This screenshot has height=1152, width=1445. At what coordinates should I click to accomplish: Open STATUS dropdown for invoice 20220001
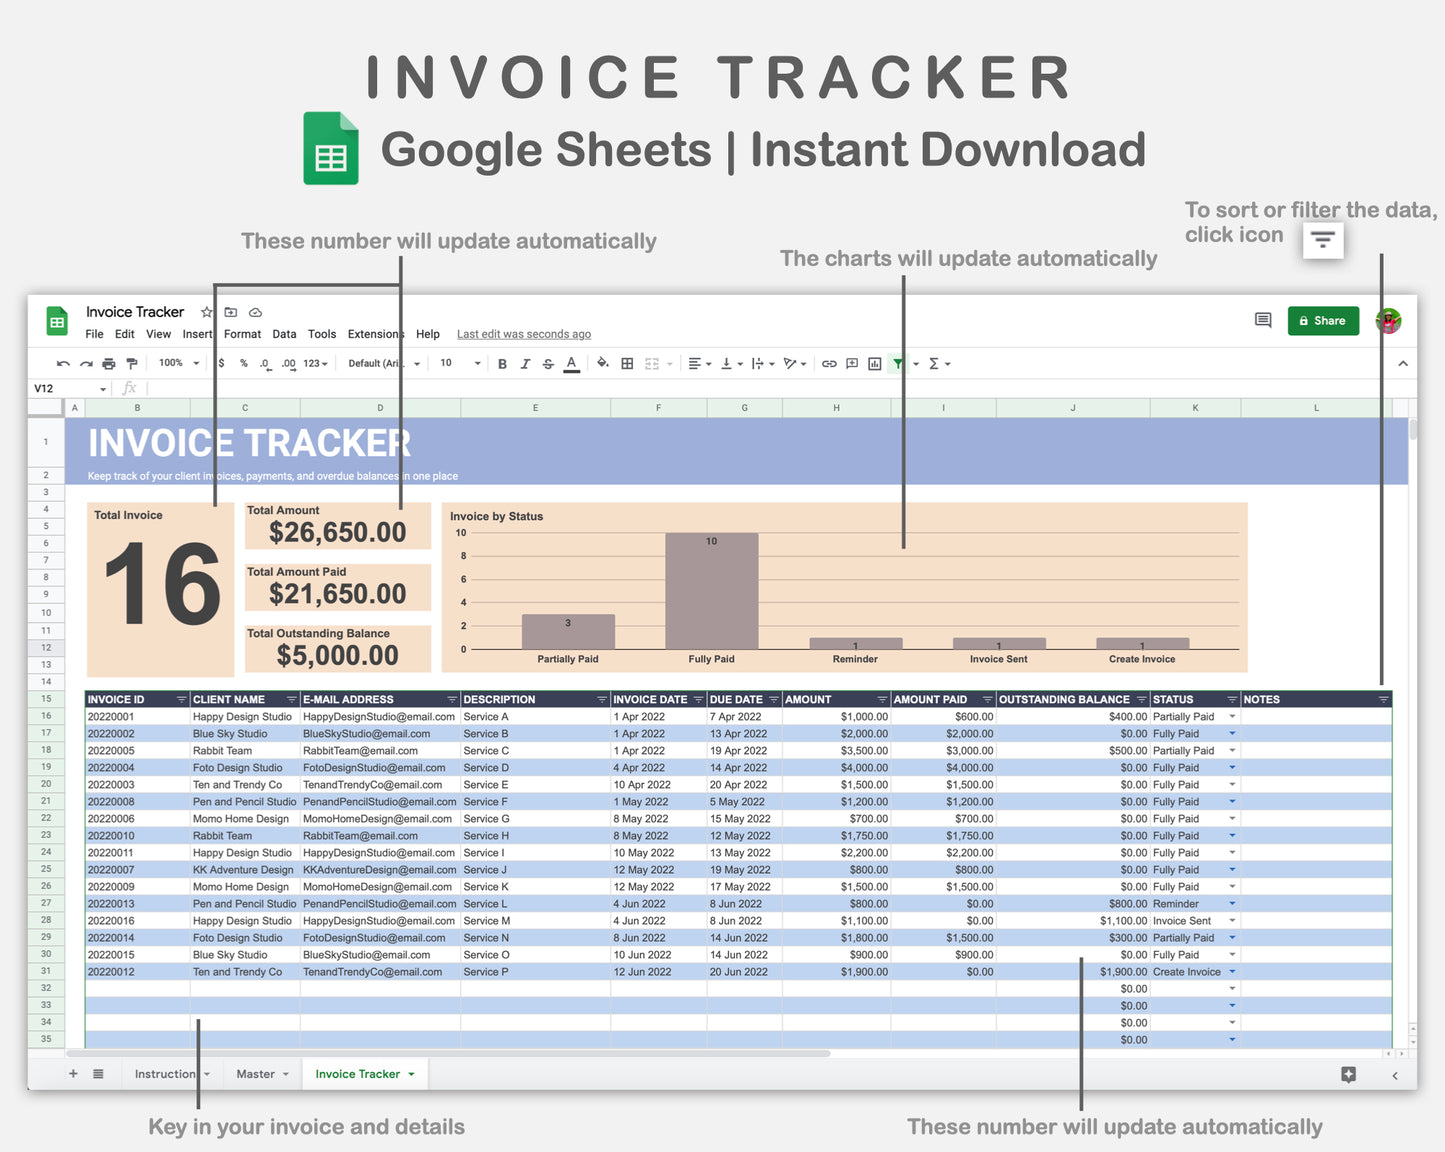click(1232, 717)
